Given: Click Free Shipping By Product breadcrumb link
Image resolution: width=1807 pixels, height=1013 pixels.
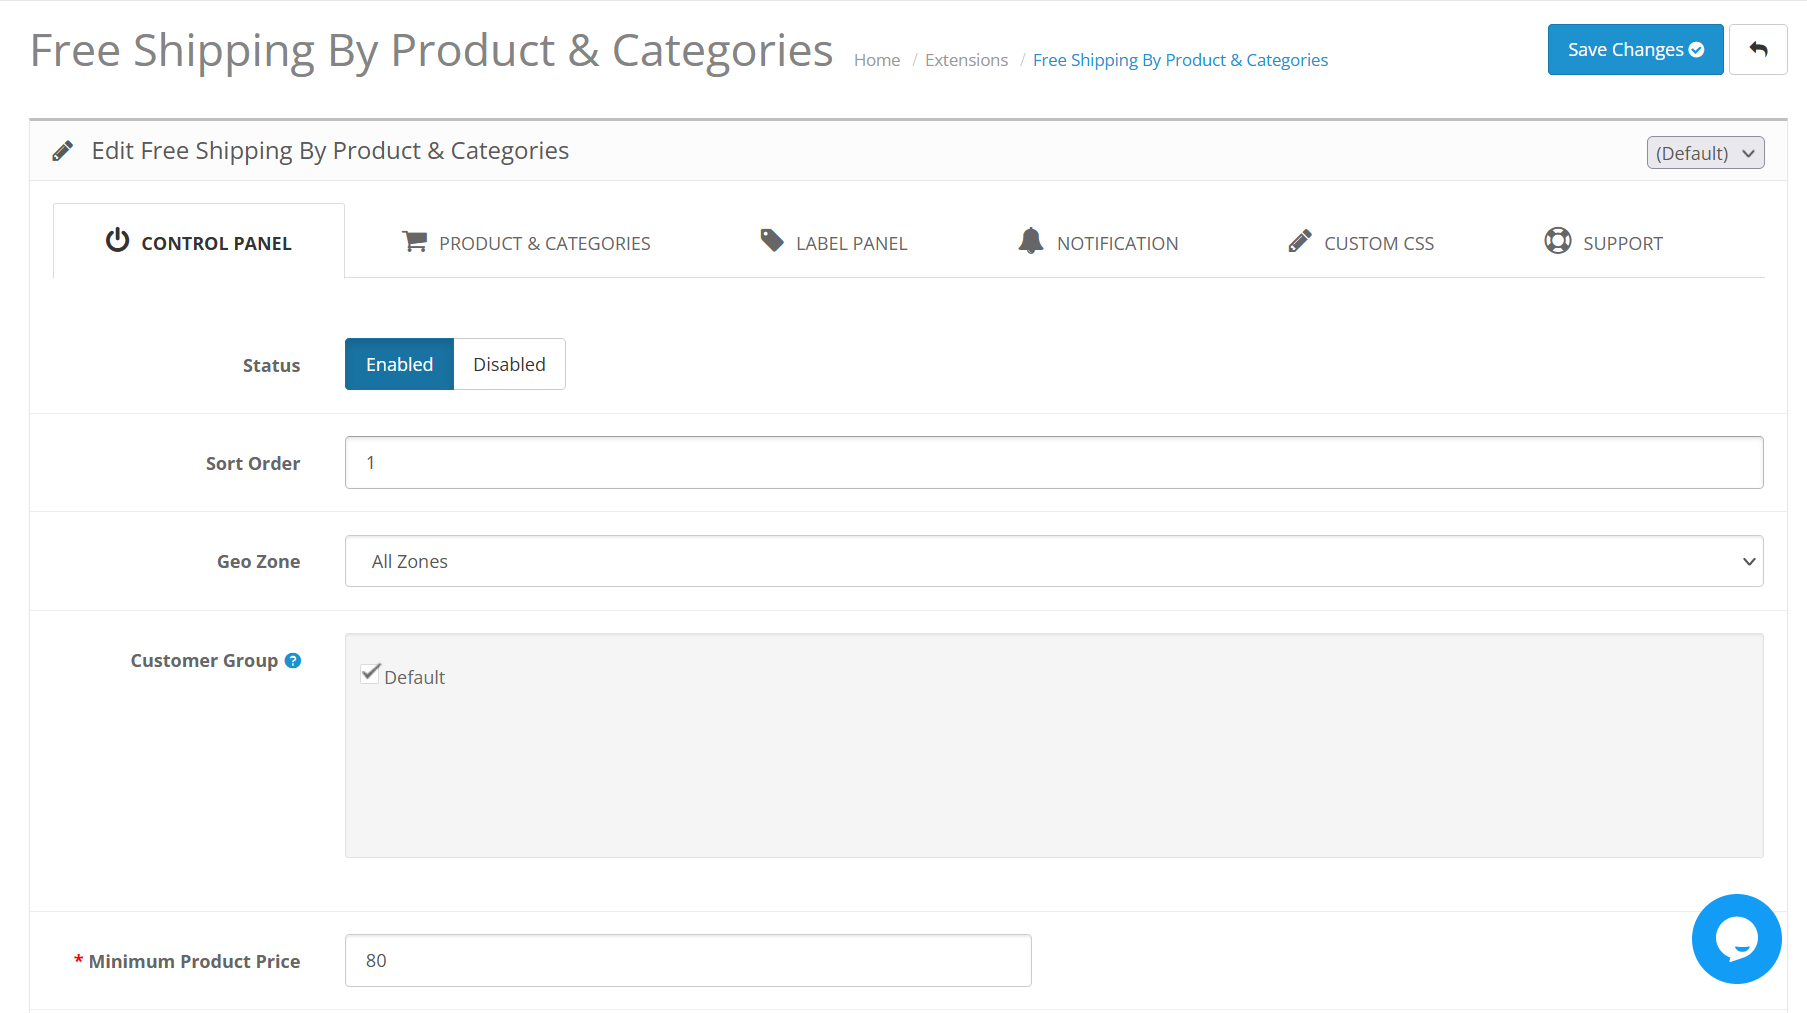Looking at the screenshot, I should 1180,60.
